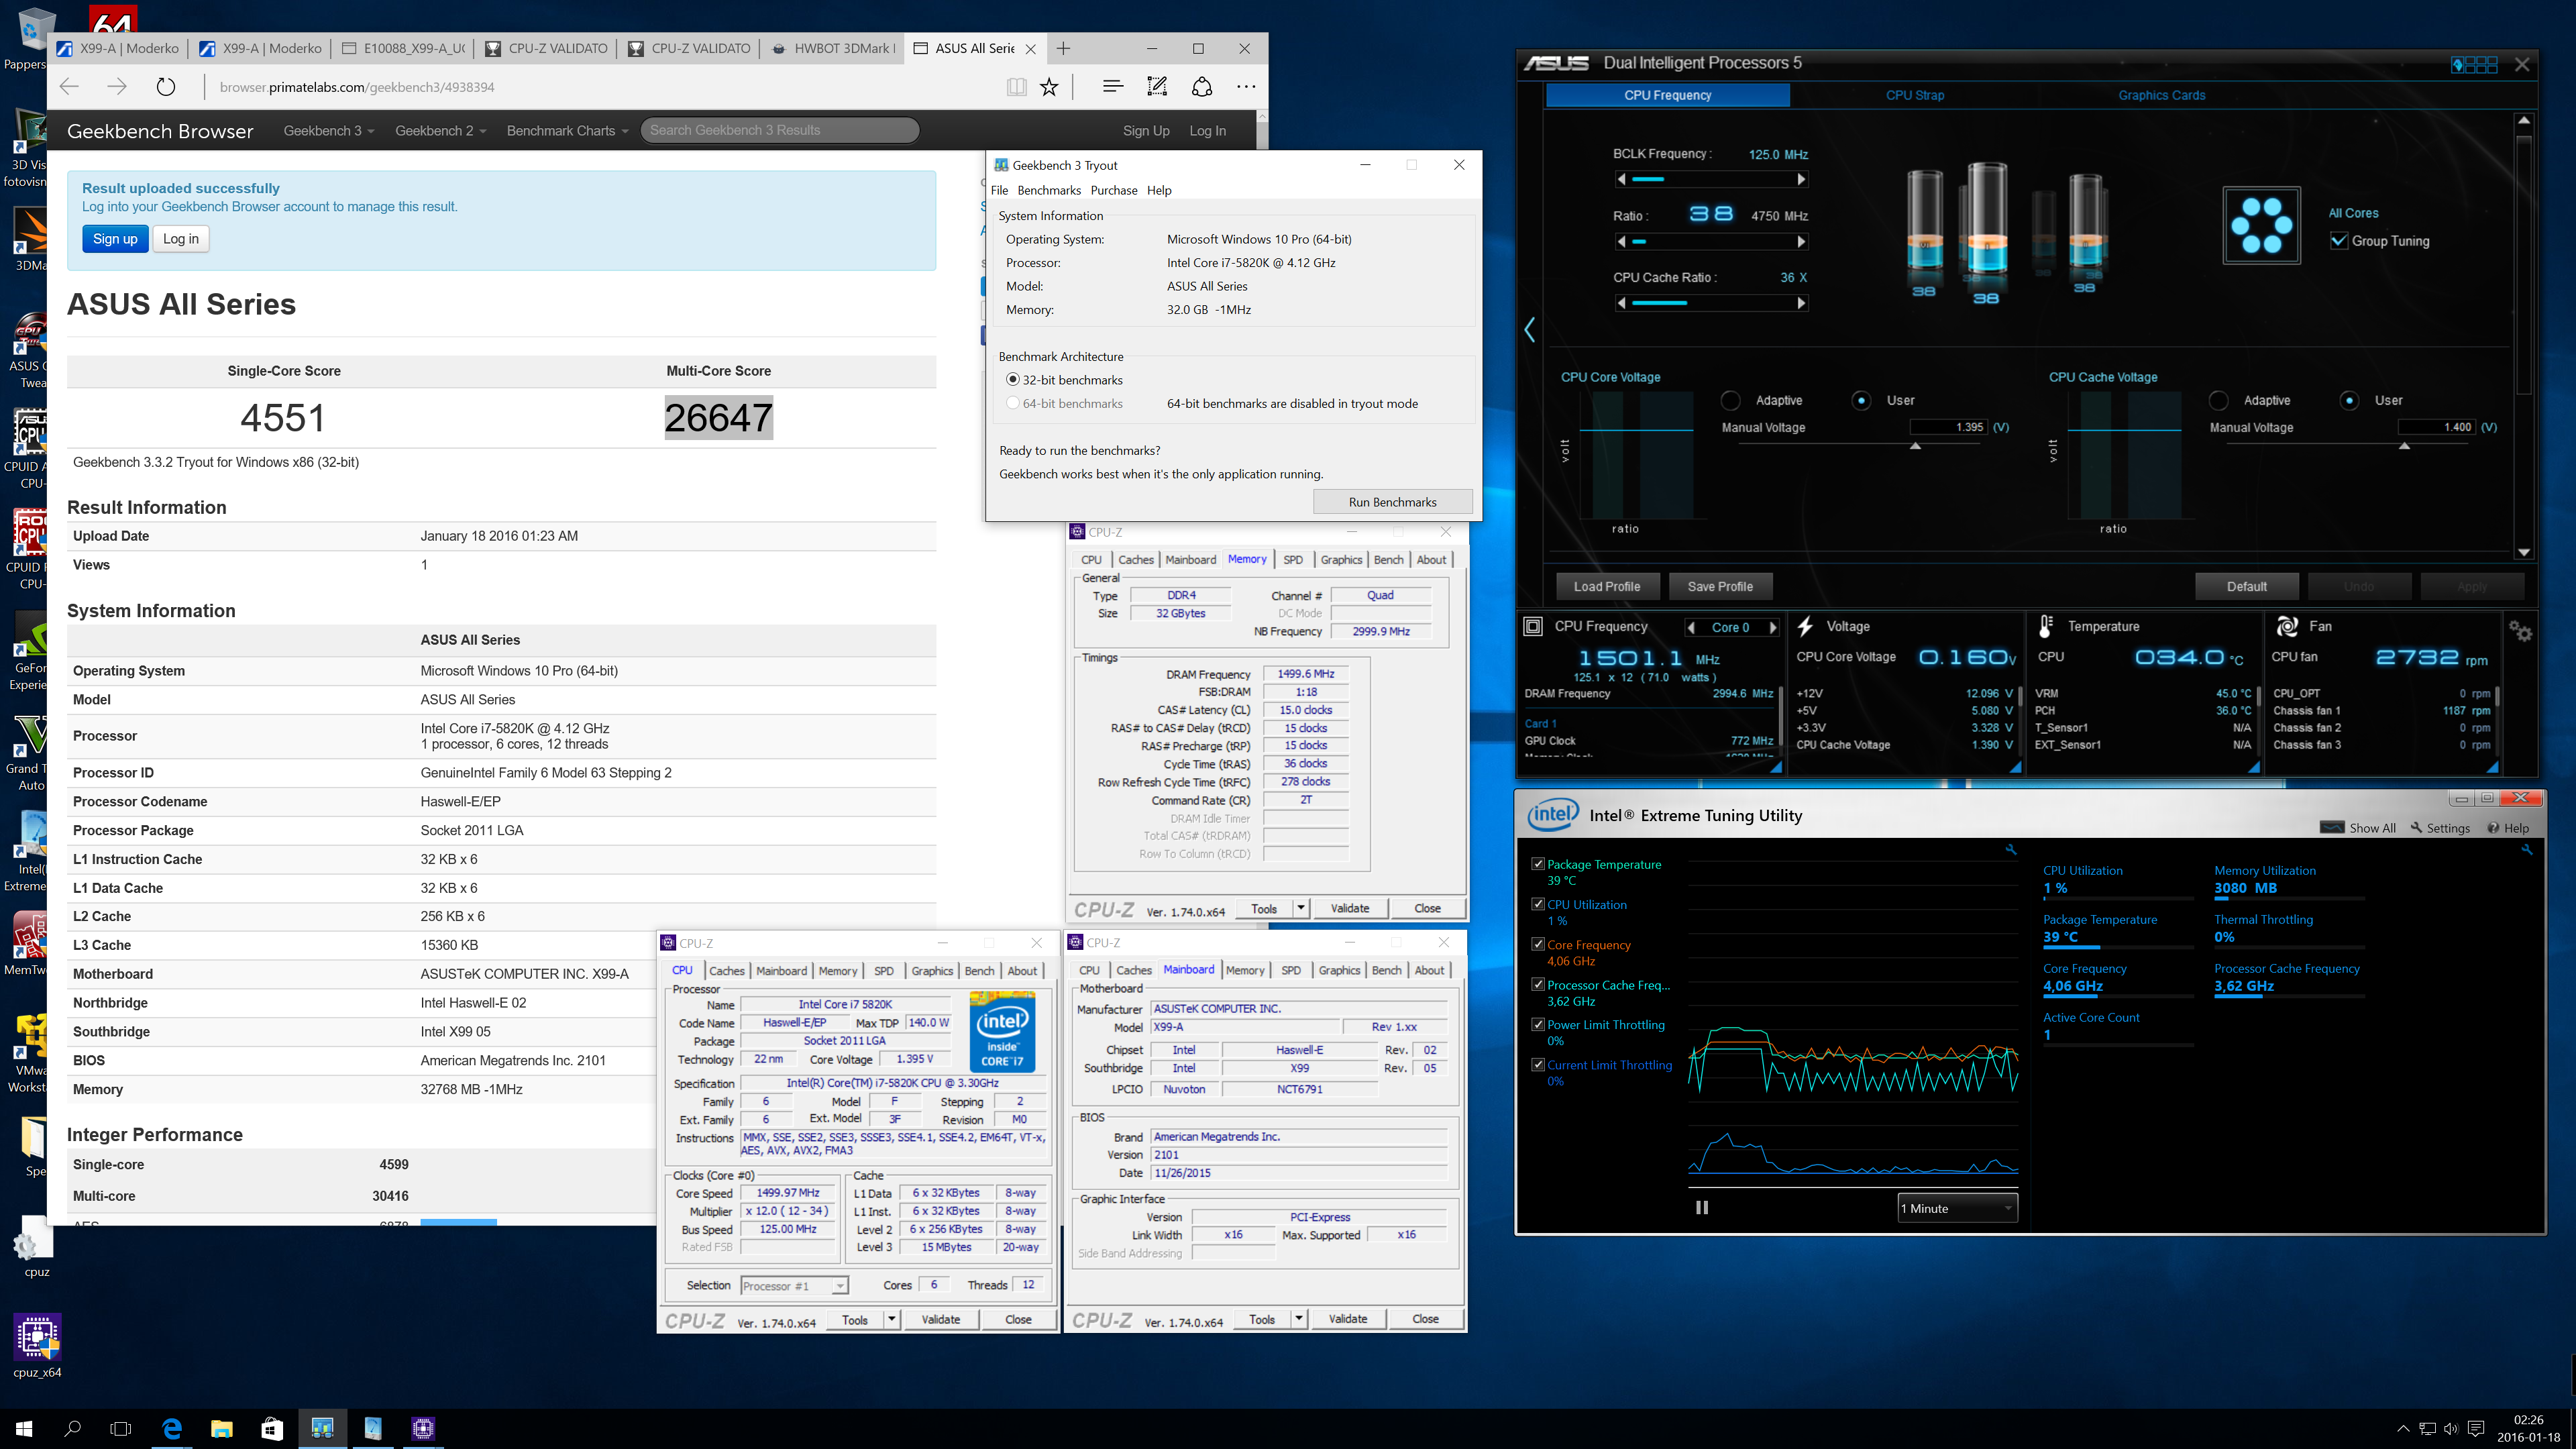2576x1449 pixels.
Task: Click Default button in ASUS panel
Action: click(2246, 587)
